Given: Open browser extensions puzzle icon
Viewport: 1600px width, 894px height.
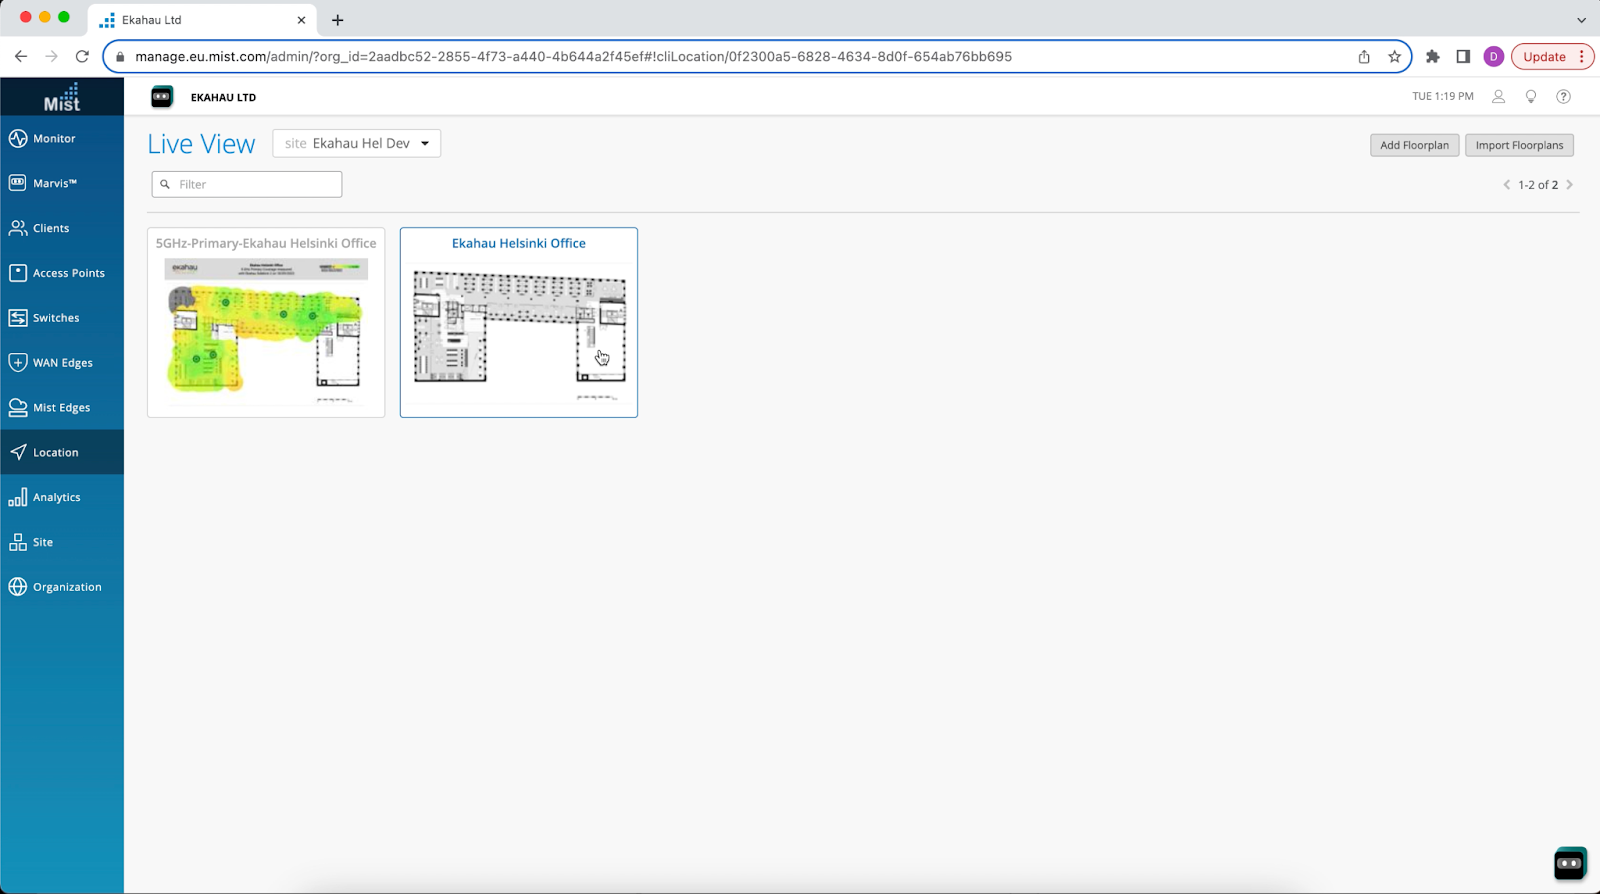Looking at the screenshot, I should (x=1433, y=57).
